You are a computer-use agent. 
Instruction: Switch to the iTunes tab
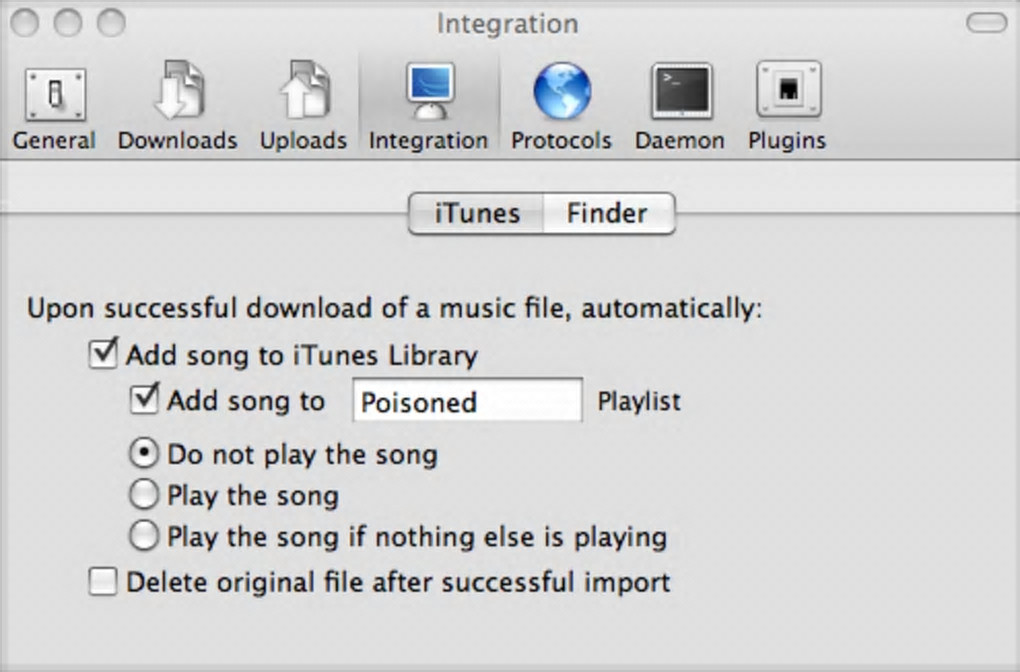[x=476, y=213]
